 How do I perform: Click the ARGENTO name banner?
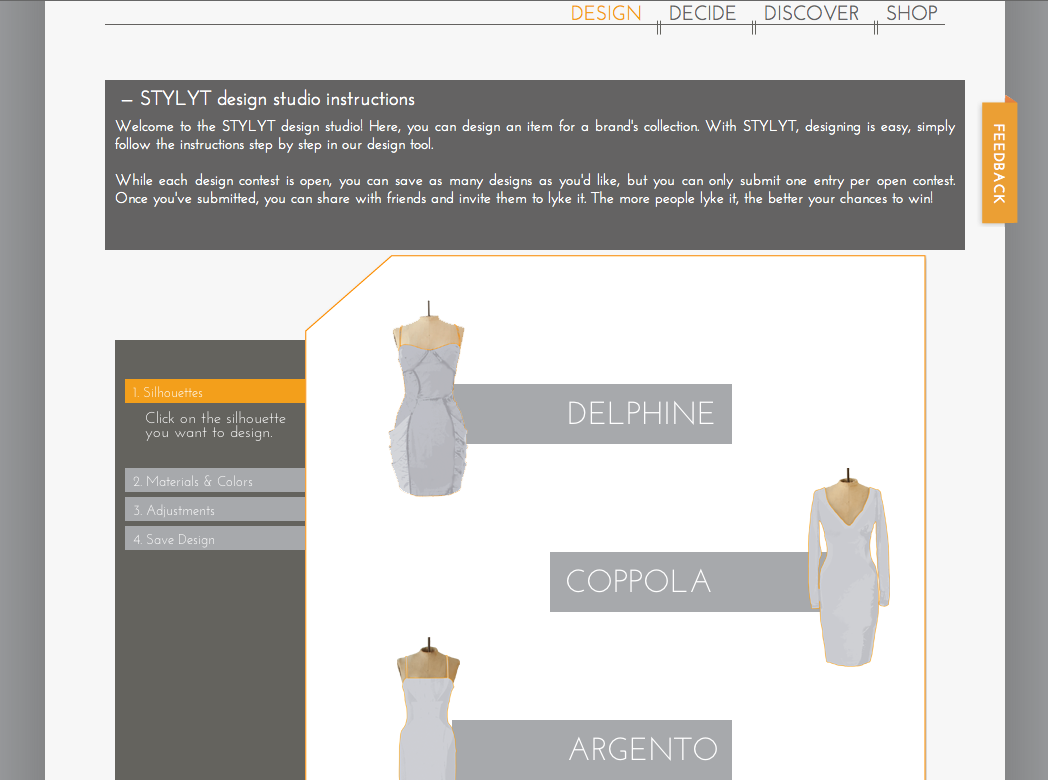coord(592,749)
